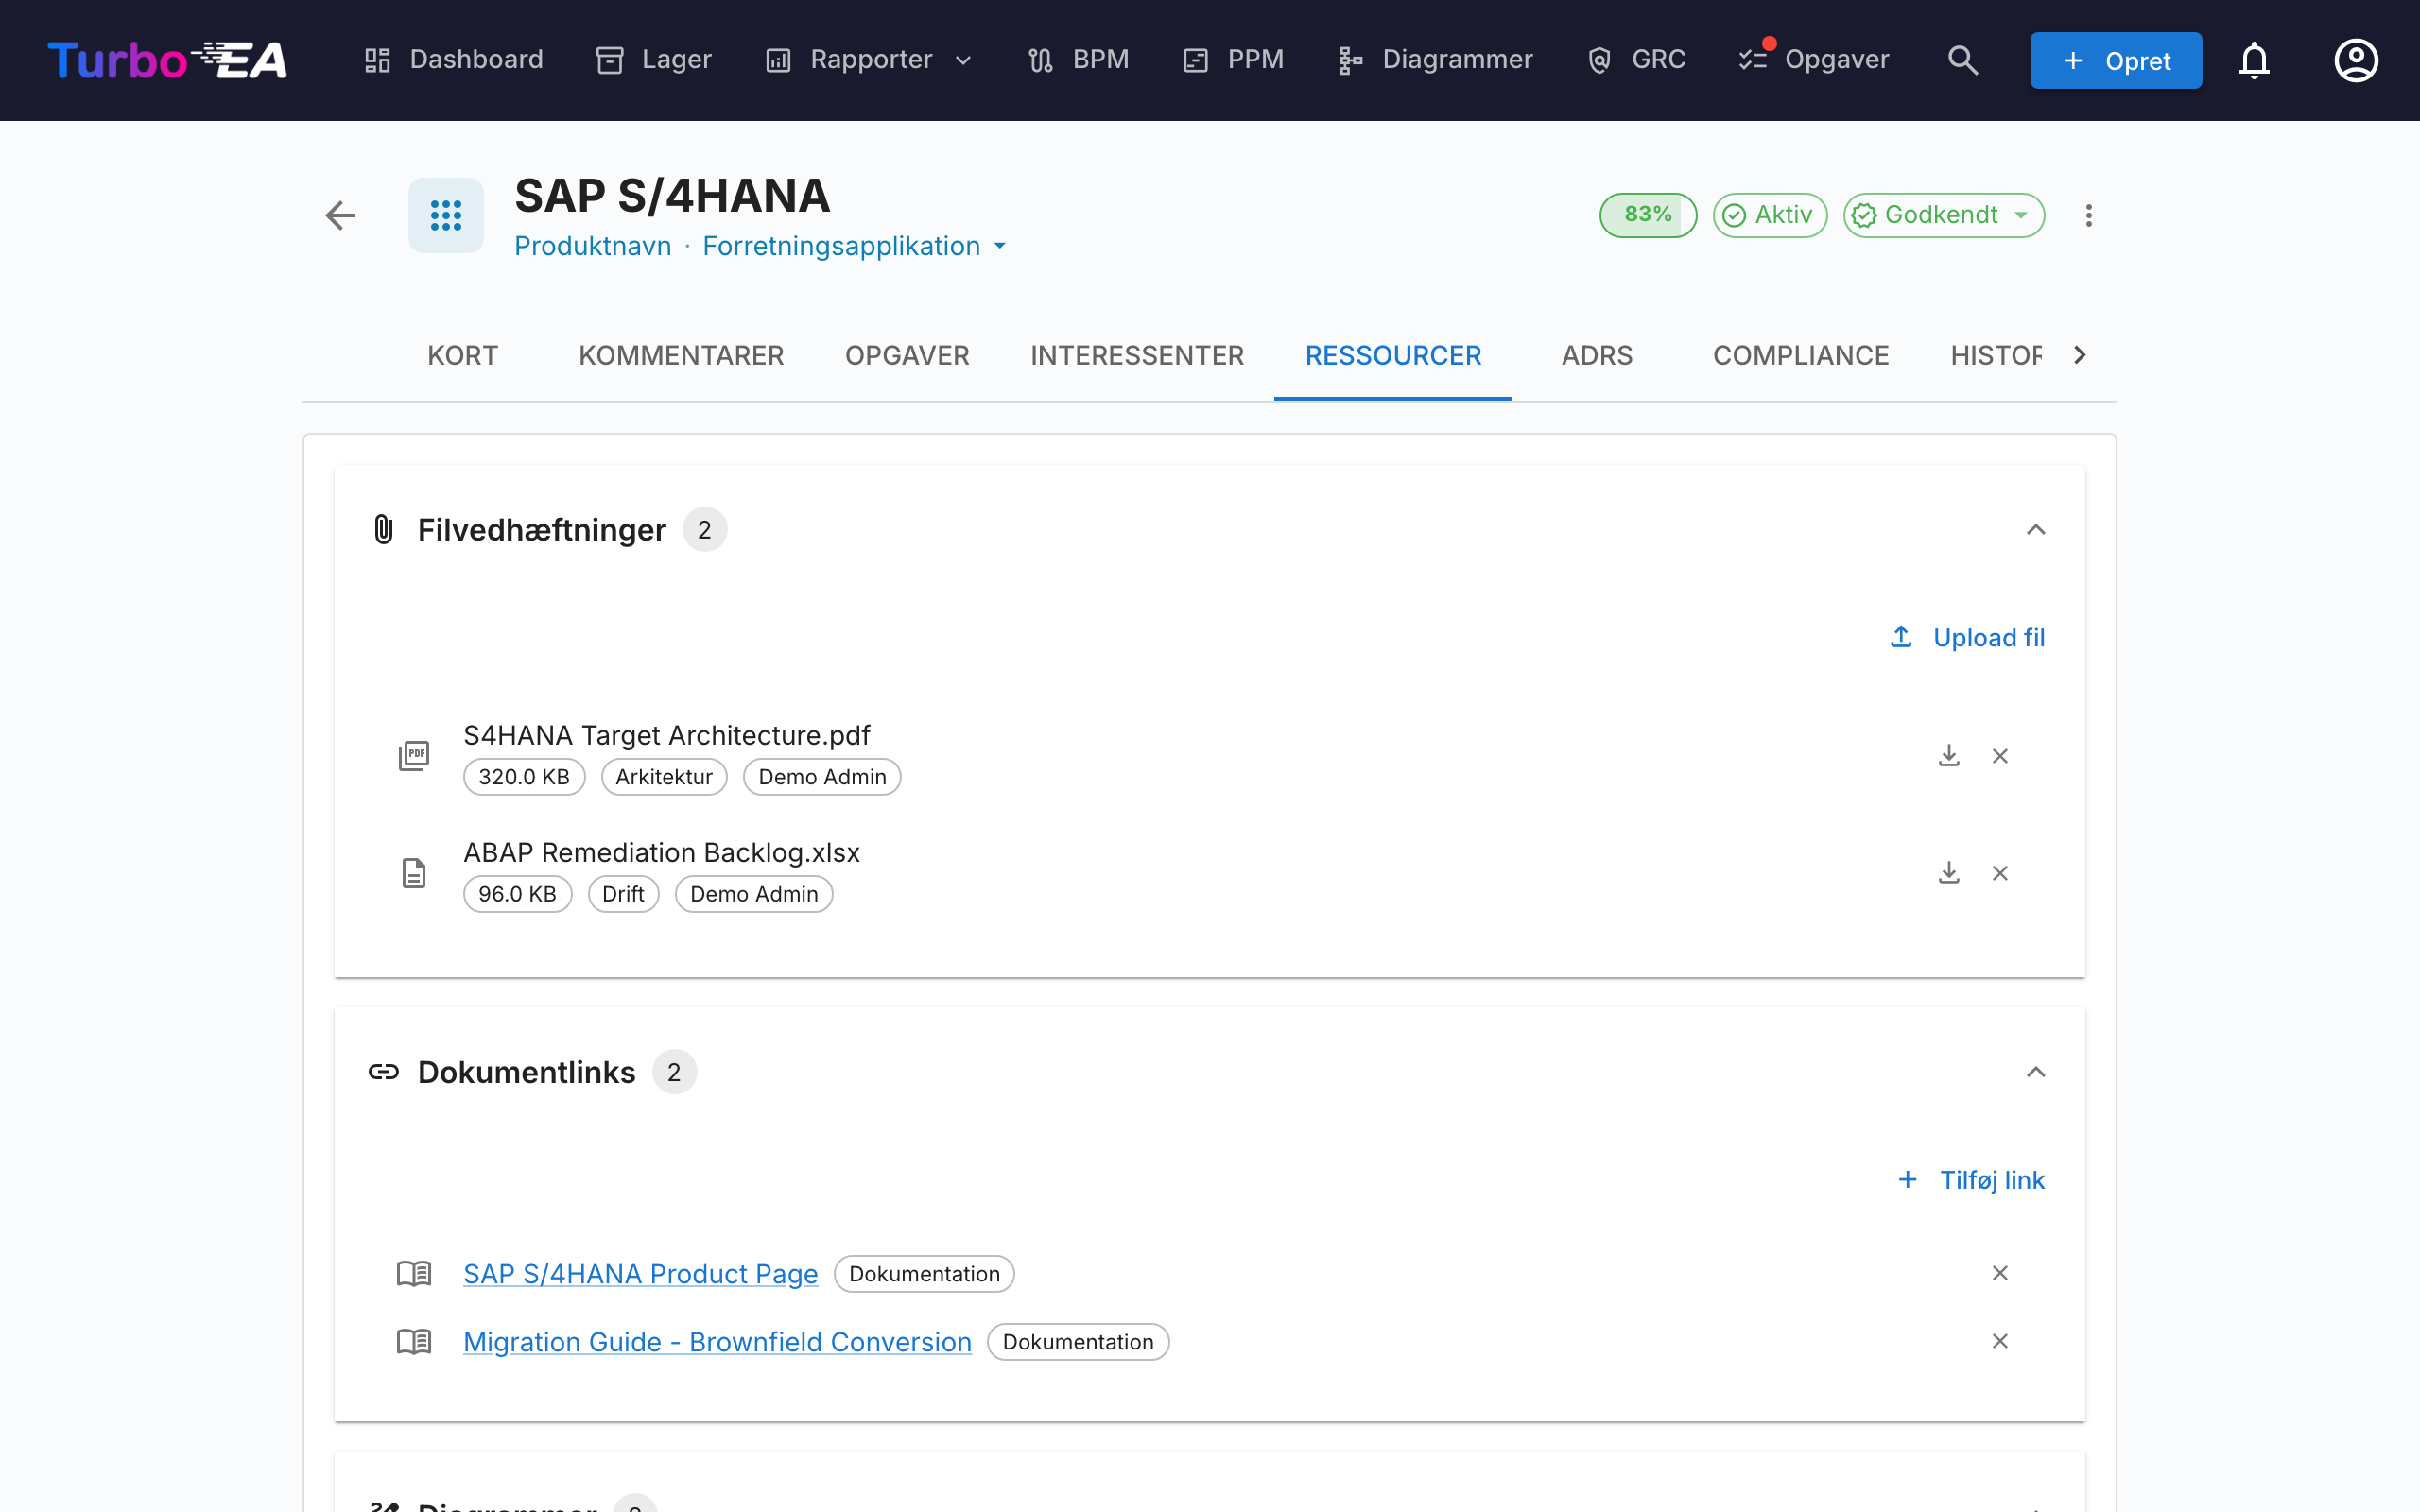Viewport: 2420px width, 1512px height.
Task: Switch to the KOMMENTARER tab
Action: pos(681,356)
